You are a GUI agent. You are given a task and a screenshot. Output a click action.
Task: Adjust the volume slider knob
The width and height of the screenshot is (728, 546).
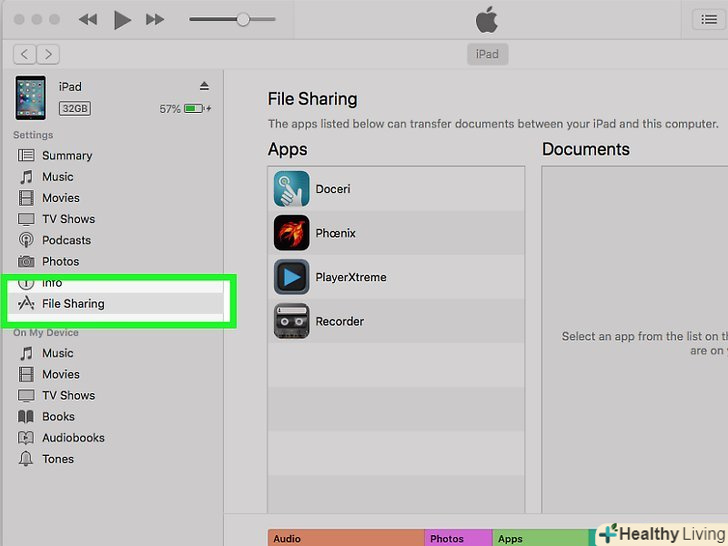(x=243, y=20)
